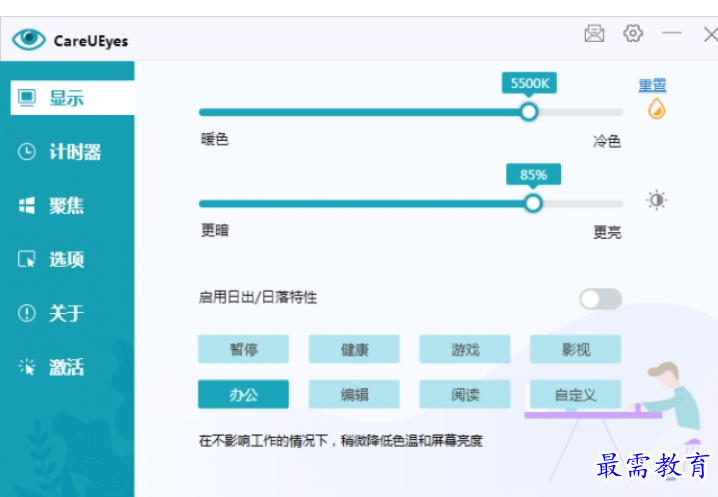This screenshot has width=718, height=497.
Task: Switch to the 显示 tab
Action: pyautogui.click(x=72, y=98)
